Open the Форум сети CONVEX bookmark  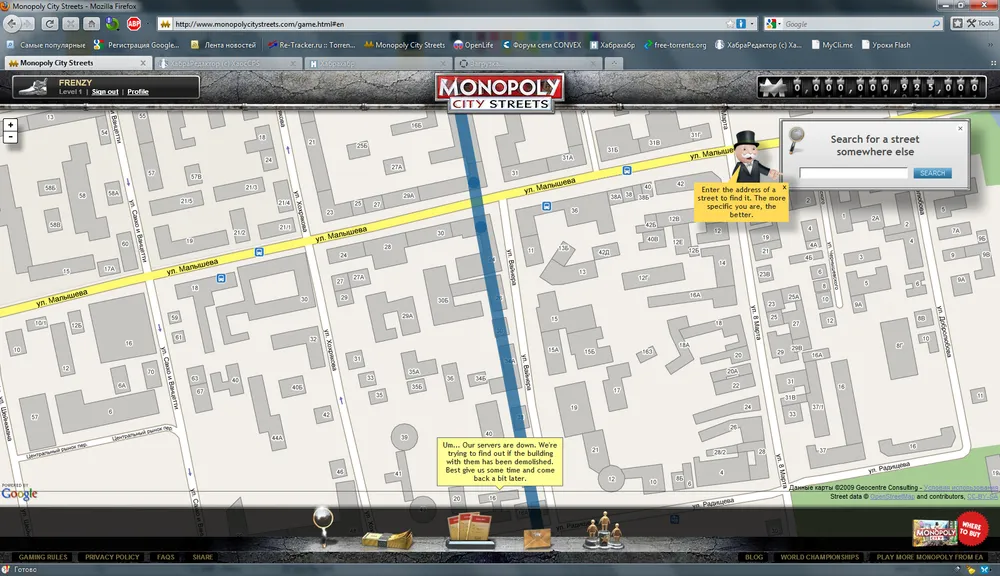tap(541, 45)
